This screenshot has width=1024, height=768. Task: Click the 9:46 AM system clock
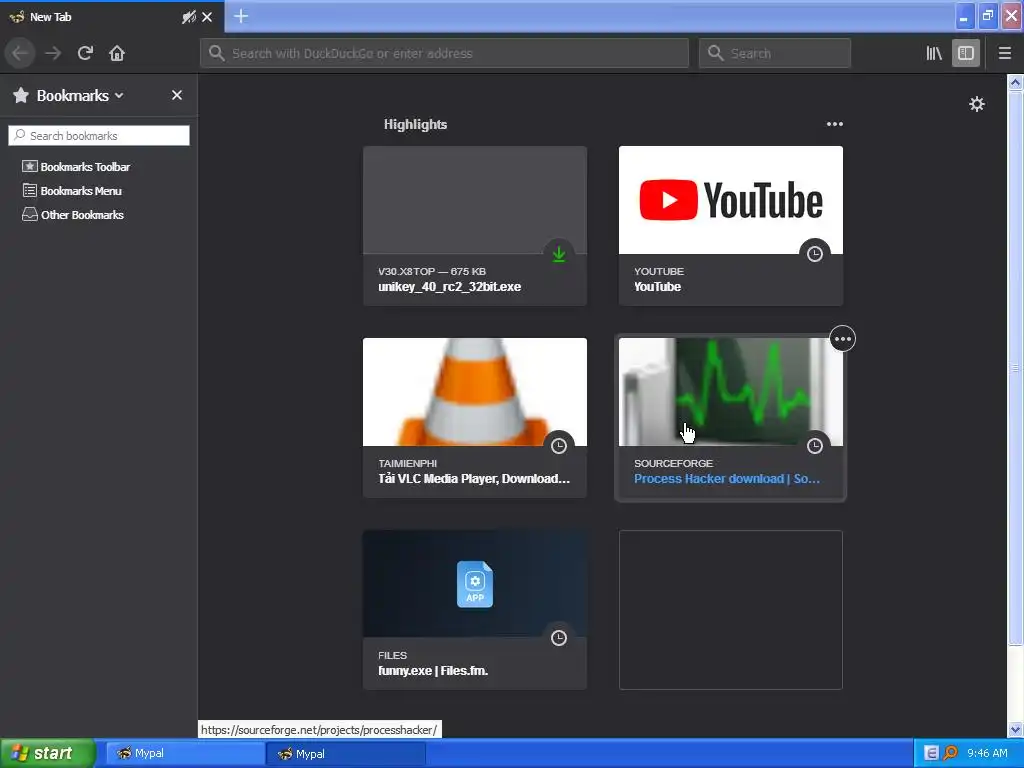987,753
